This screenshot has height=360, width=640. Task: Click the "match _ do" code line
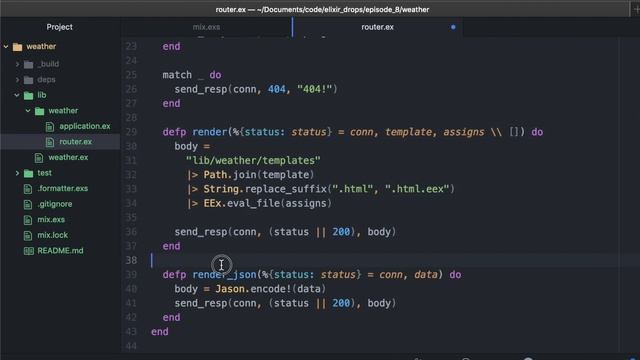[x=192, y=75]
